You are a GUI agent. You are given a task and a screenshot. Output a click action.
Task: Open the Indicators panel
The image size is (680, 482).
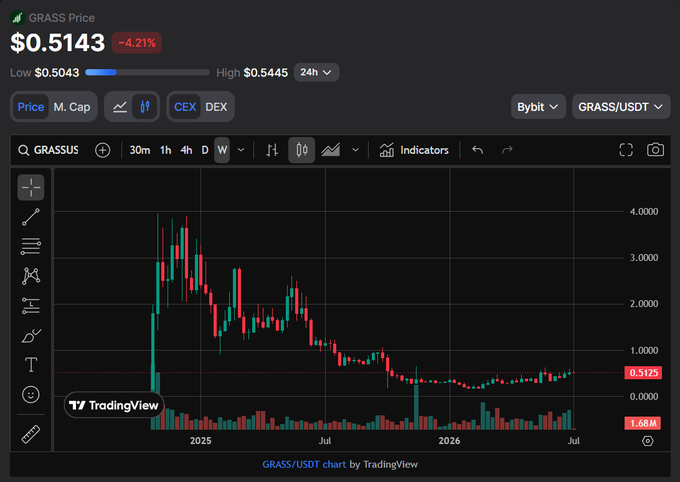click(414, 150)
